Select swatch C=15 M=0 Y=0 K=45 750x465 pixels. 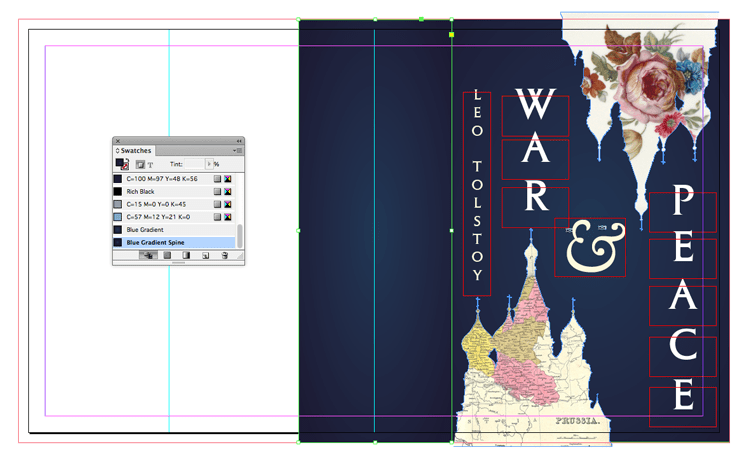tap(174, 204)
